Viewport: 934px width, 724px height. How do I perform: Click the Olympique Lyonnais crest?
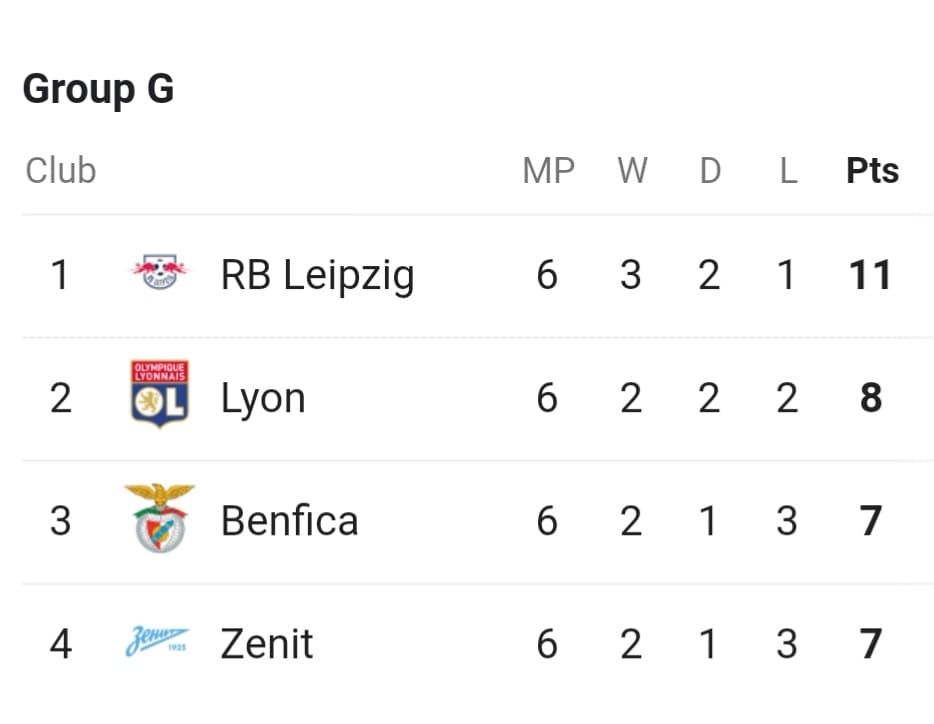[160, 394]
